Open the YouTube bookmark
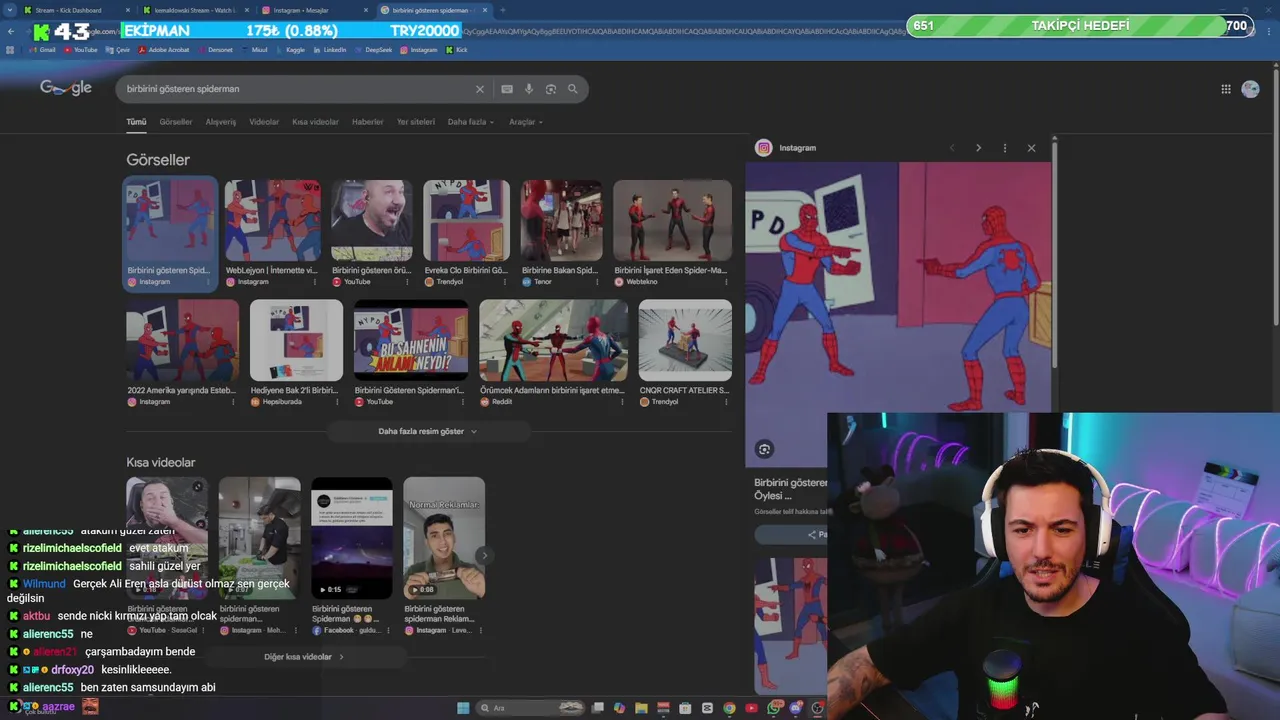The width and height of the screenshot is (1280, 720). [x=80, y=50]
